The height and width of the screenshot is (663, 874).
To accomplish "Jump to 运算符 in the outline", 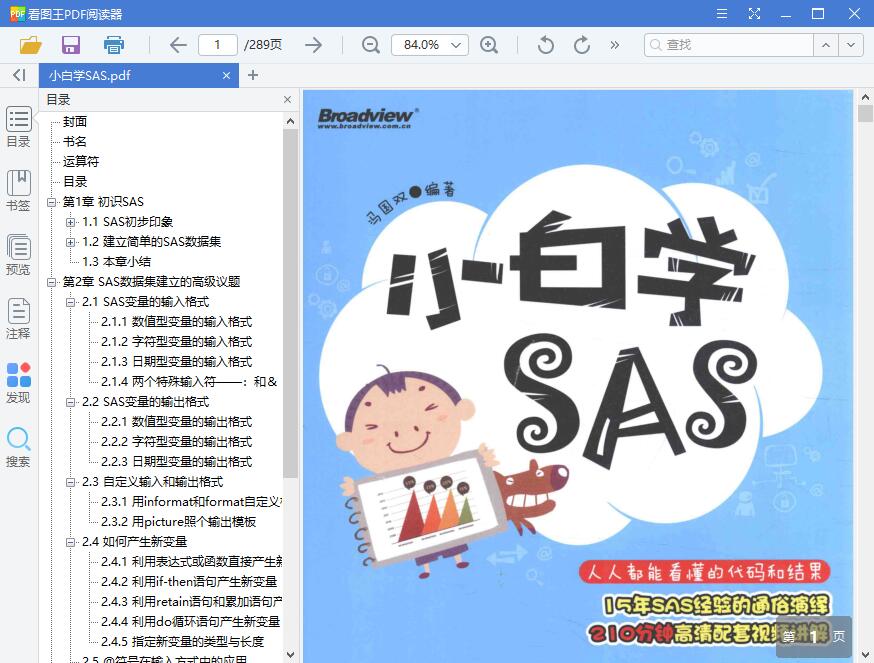I will coord(81,162).
